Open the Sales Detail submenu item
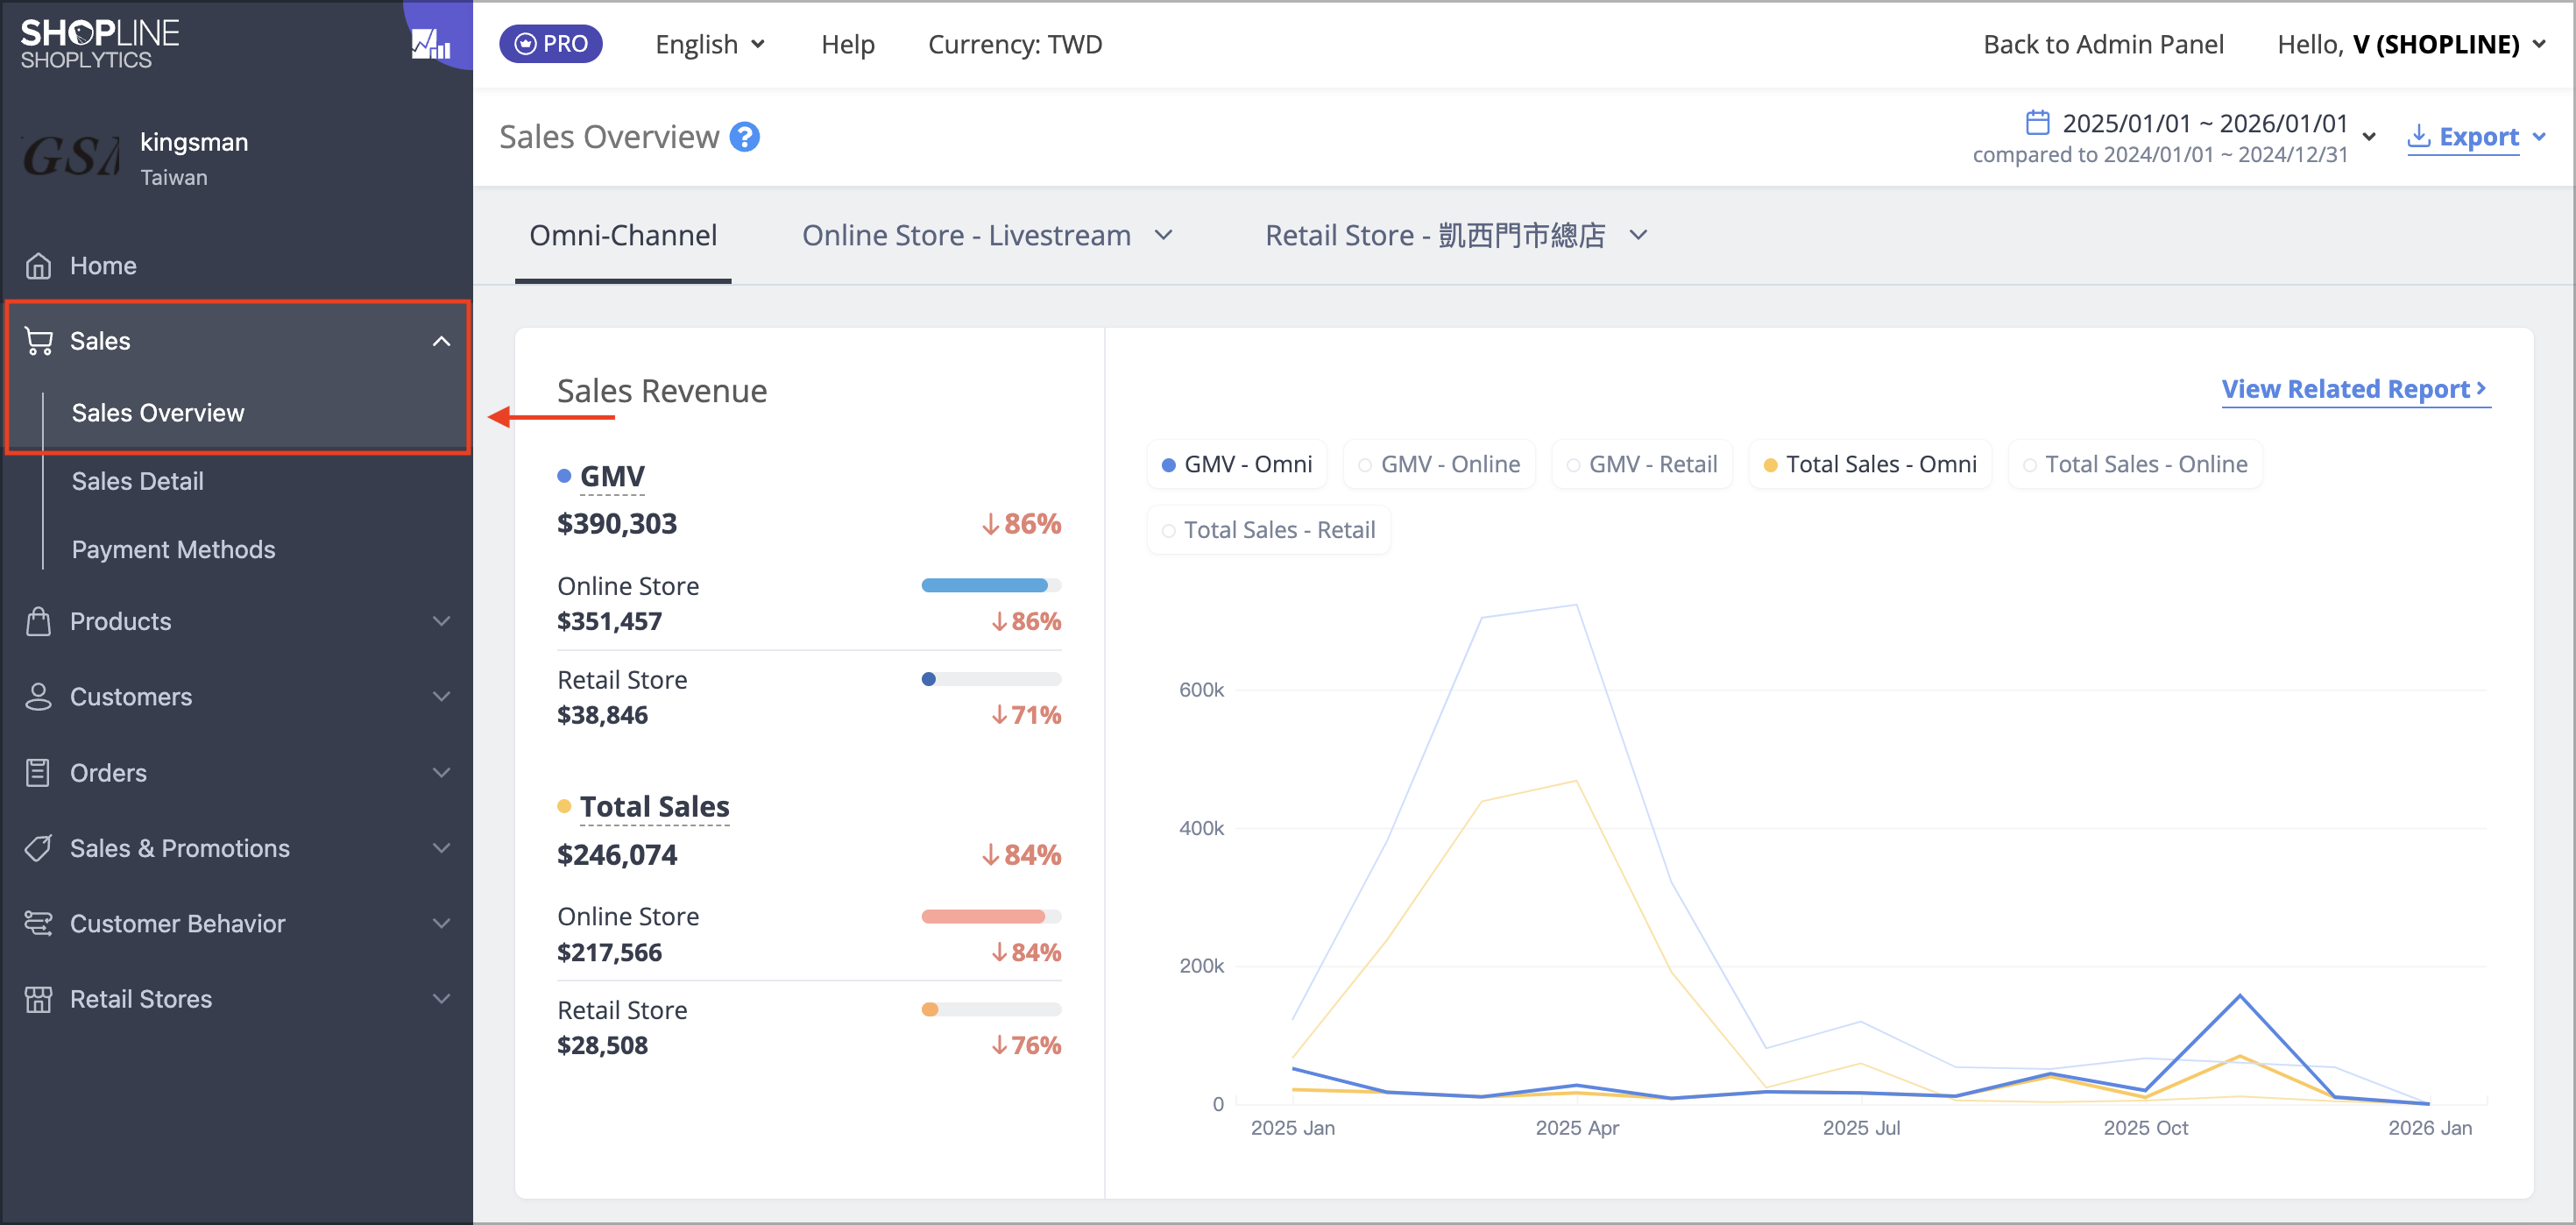Viewport: 2576px width, 1225px height. coord(137,481)
